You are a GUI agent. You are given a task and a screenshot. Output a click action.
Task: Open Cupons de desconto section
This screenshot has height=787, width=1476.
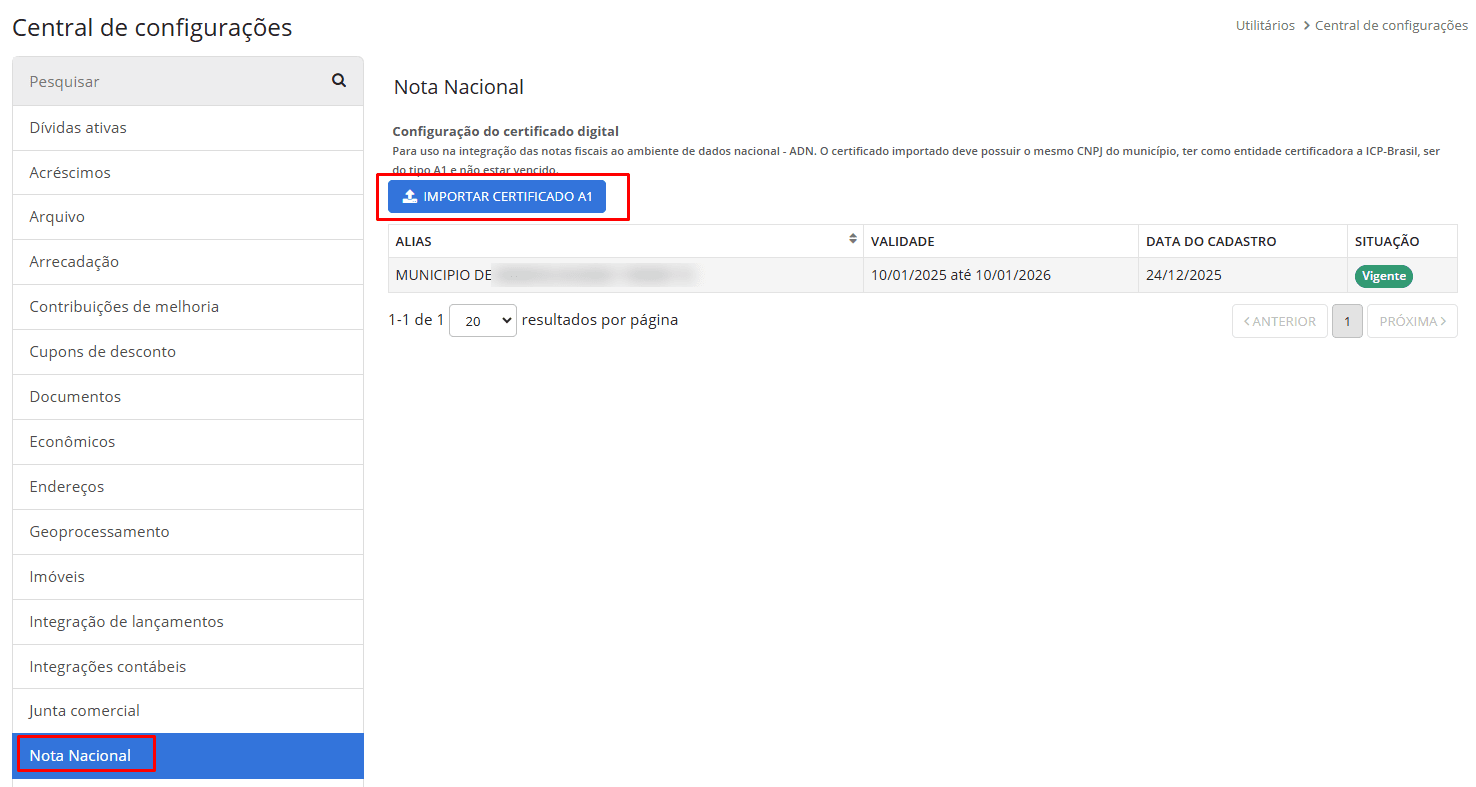click(102, 352)
